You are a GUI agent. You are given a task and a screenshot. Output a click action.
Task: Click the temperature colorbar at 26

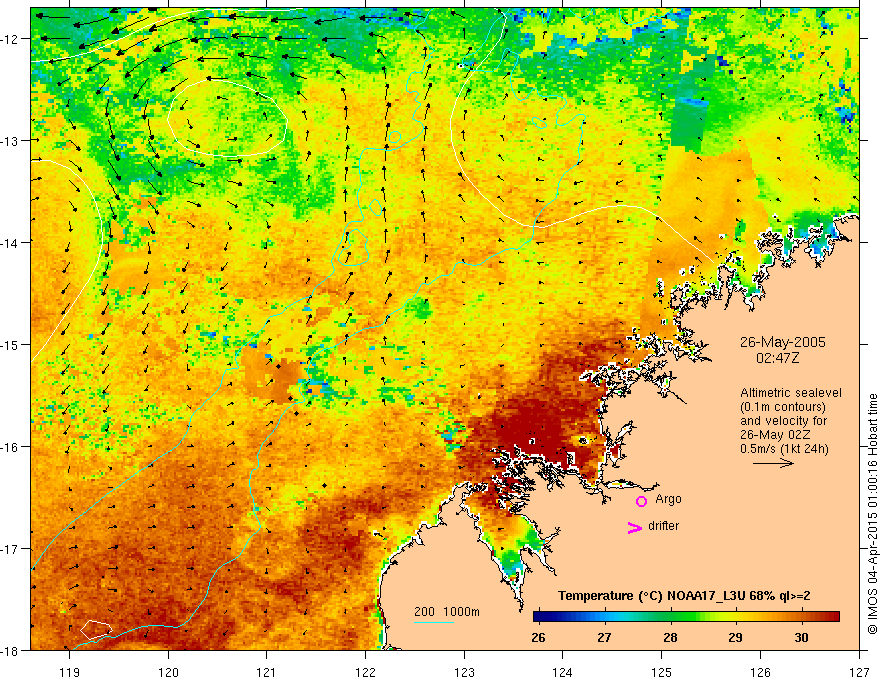538,617
